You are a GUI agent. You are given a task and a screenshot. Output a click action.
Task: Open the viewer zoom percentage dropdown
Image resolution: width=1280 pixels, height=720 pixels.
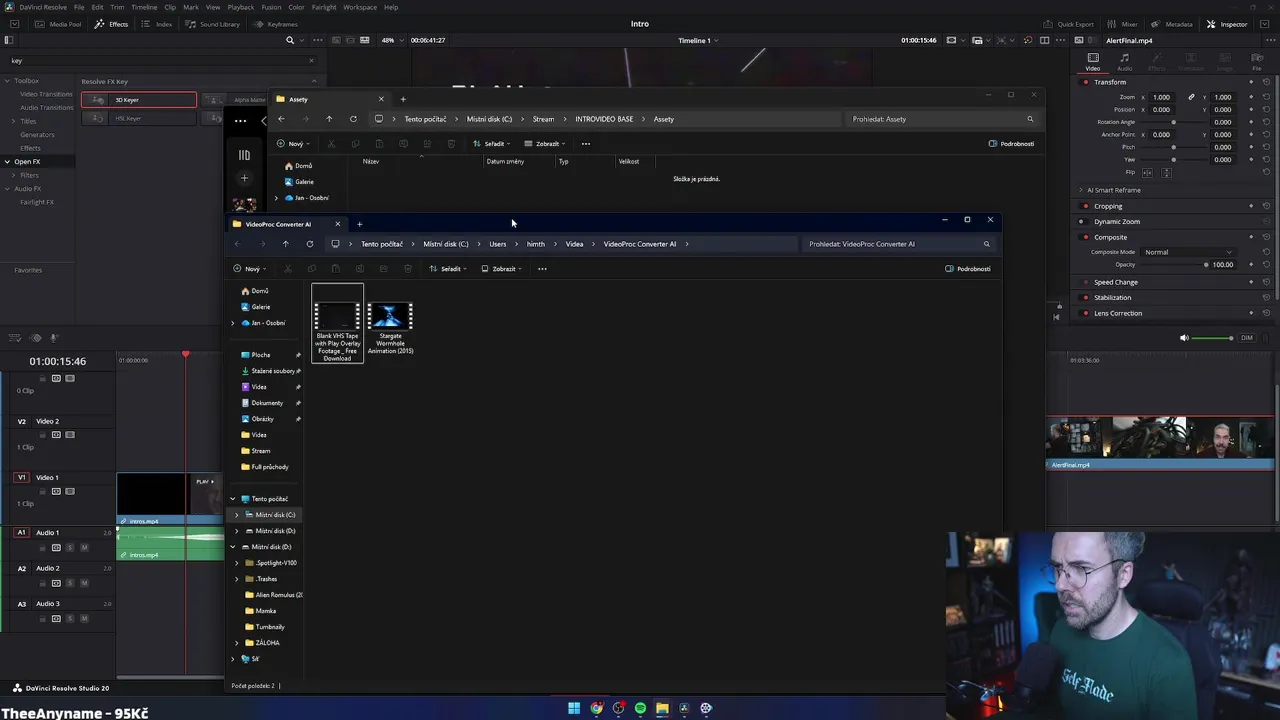[392, 40]
